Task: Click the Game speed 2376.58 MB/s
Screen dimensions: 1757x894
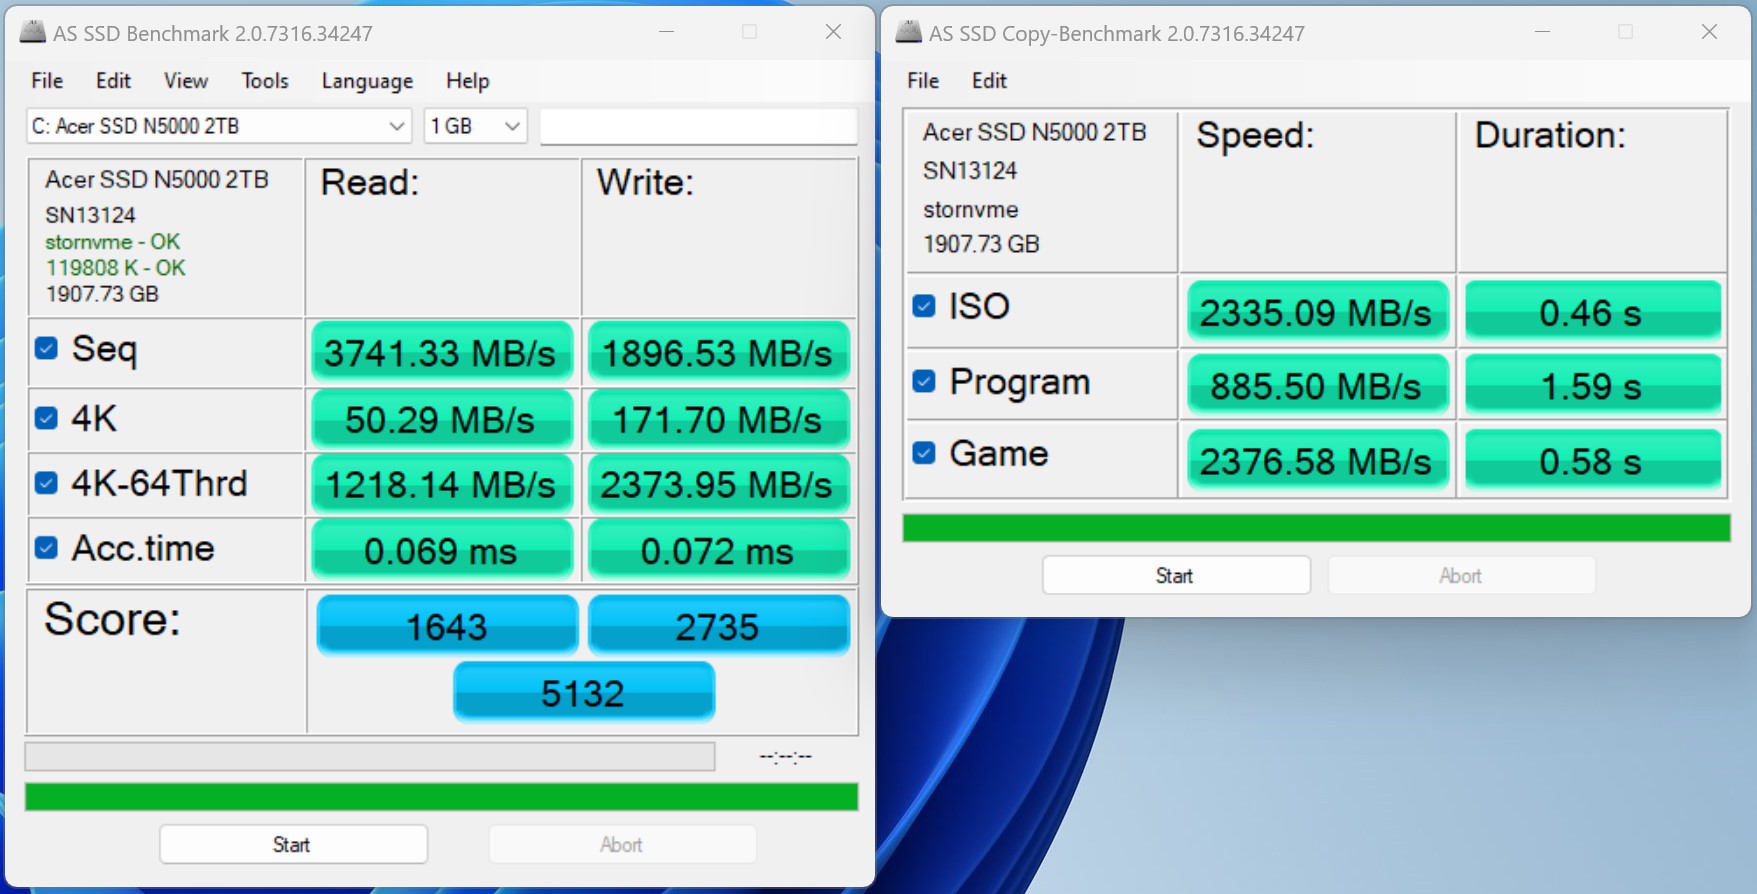Action: click(1317, 461)
